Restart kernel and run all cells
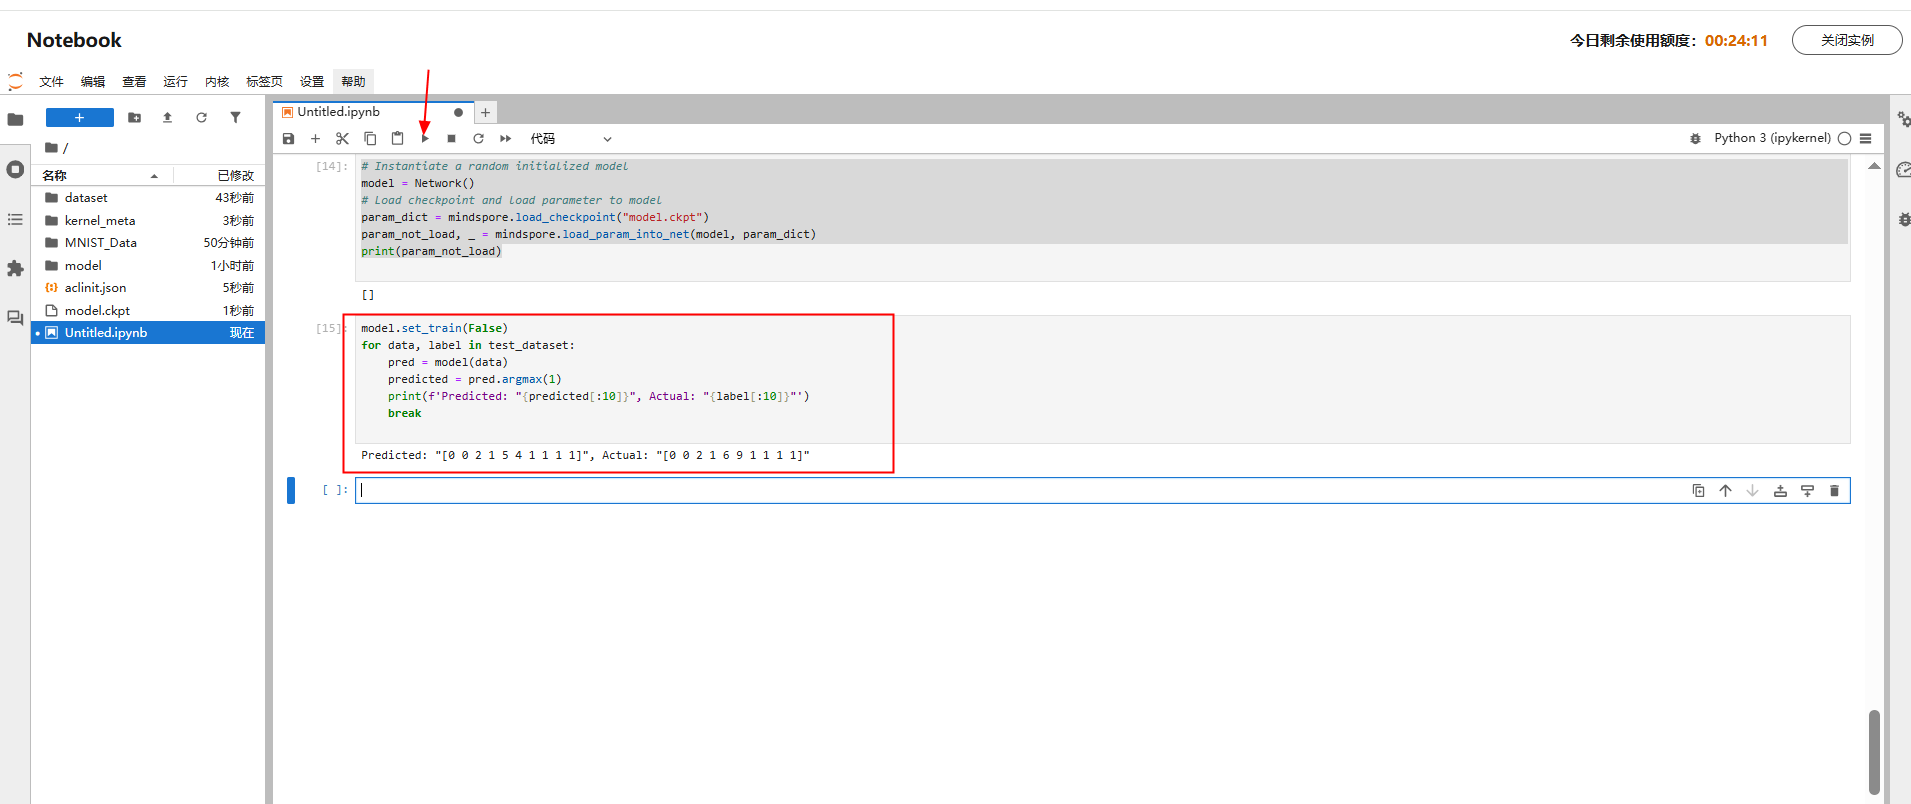This screenshot has height=804, width=1911. 506,139
